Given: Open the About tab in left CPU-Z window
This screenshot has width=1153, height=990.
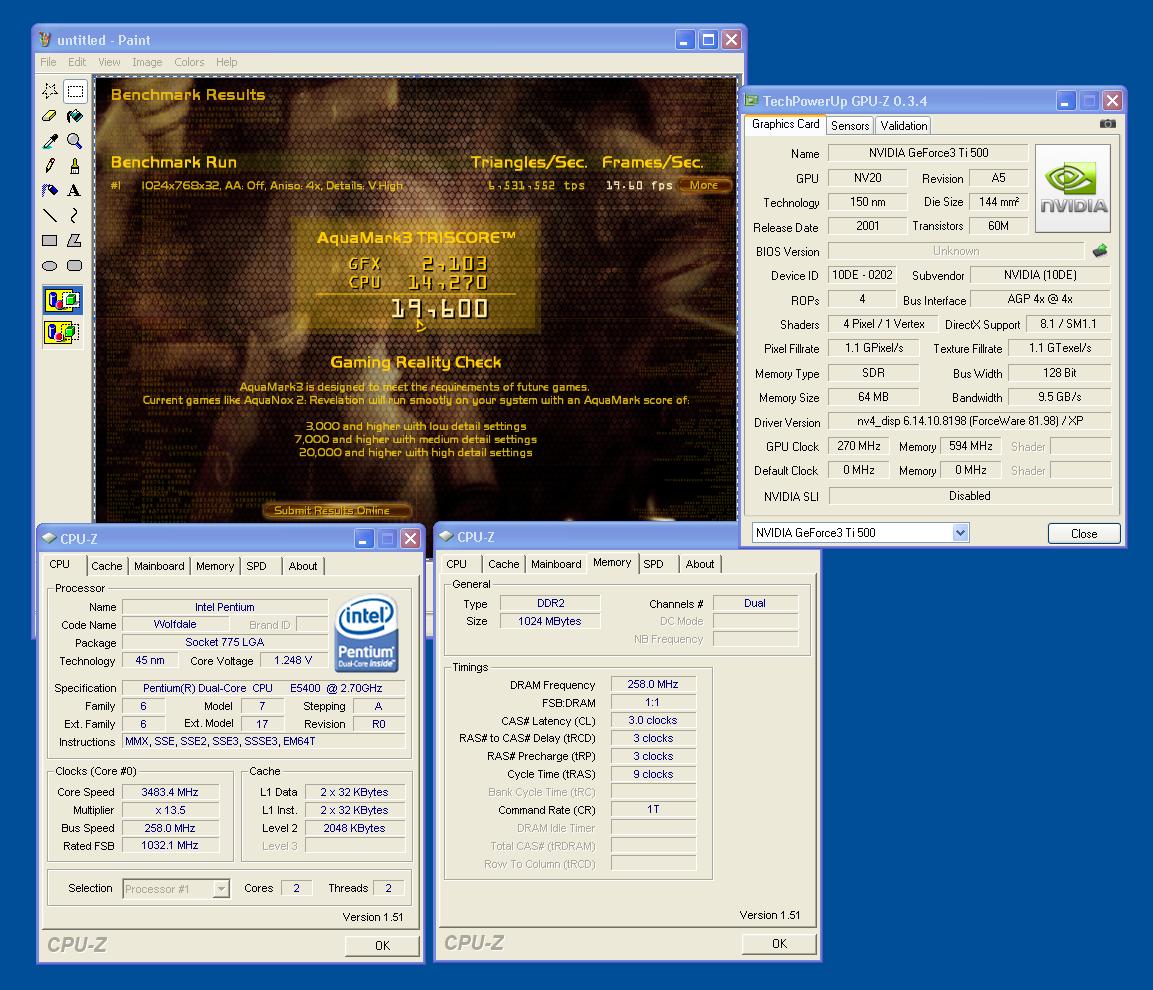Looking at the screenshot, I should point(303,566).
